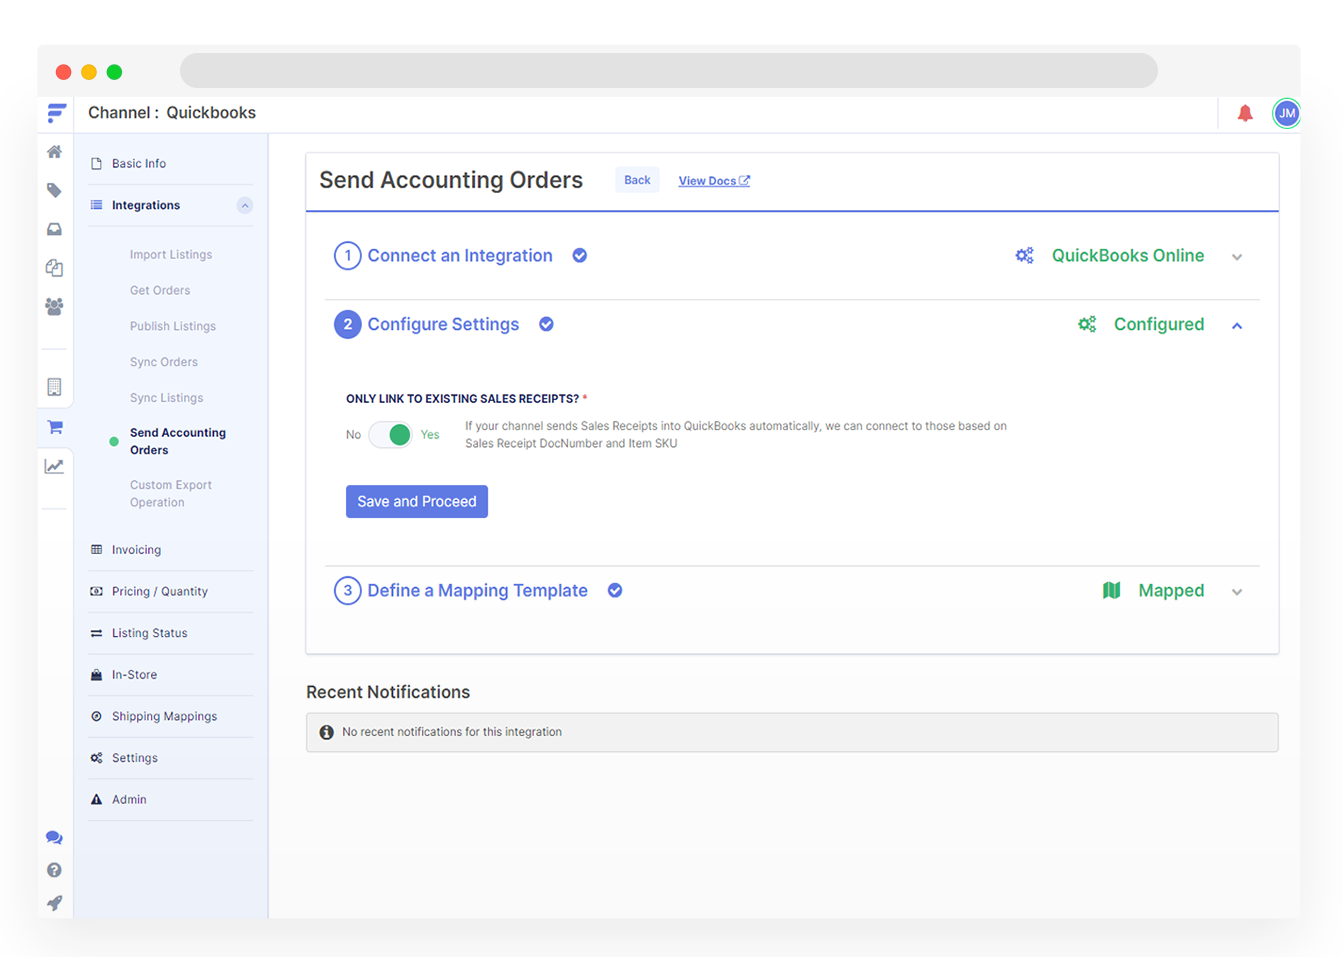Open Import Listings submenu item

point(171,254)
